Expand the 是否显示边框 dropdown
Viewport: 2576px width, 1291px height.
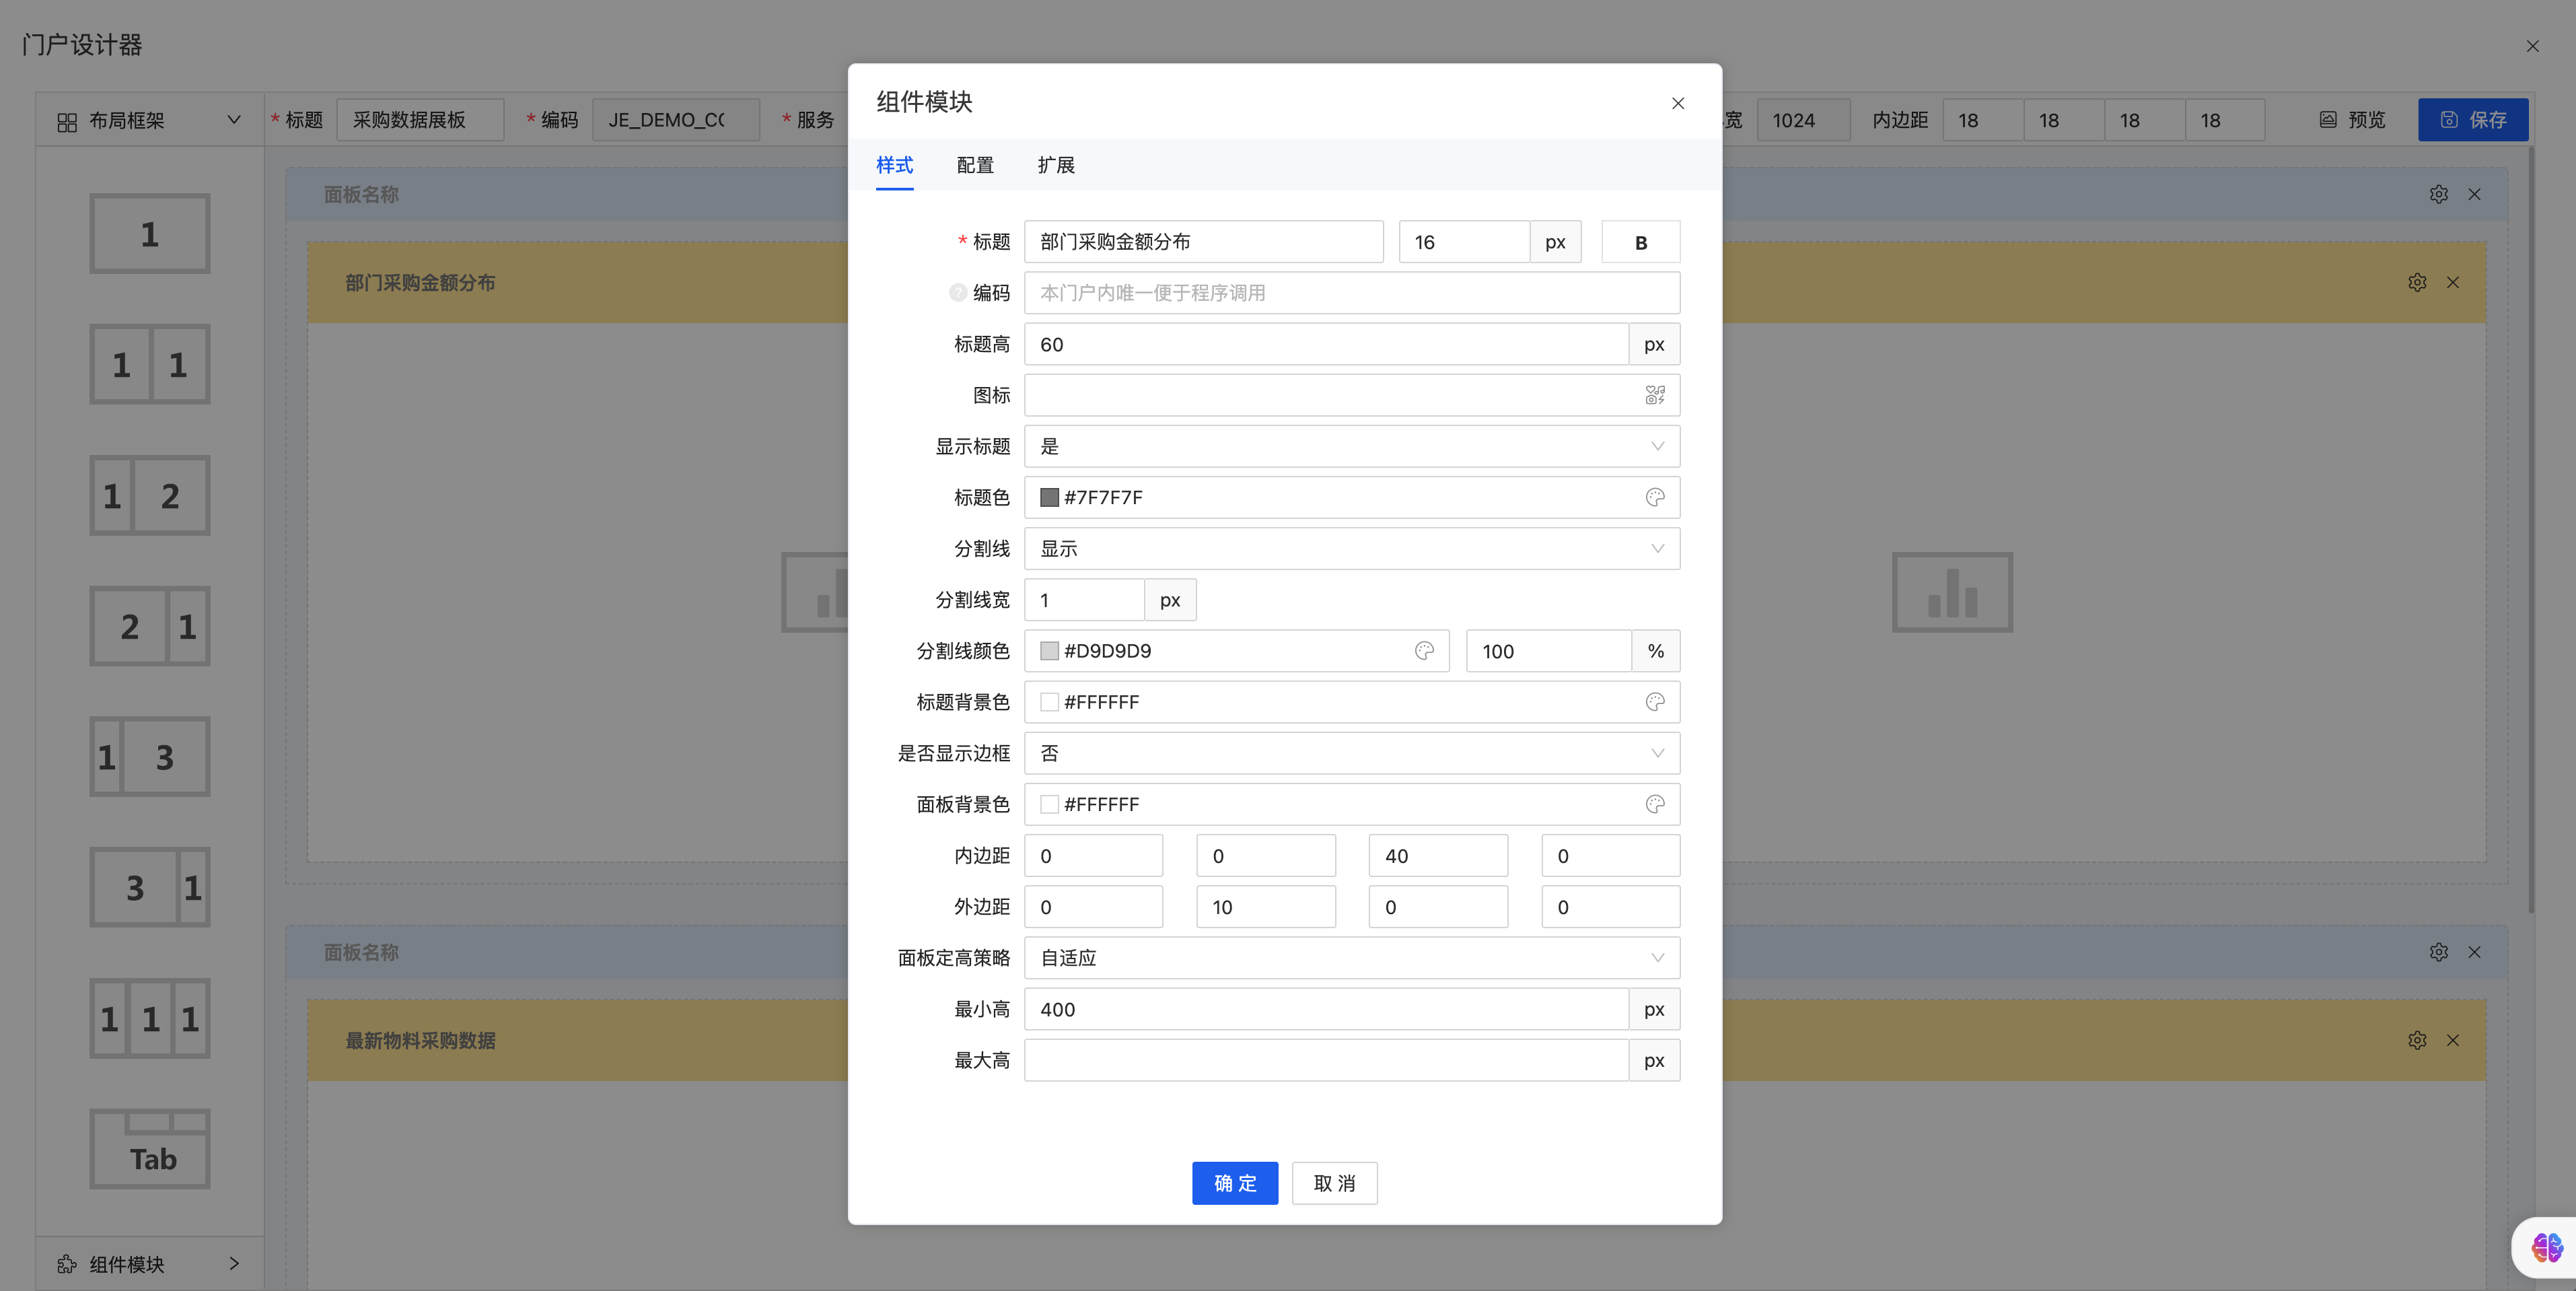click(1351, 753)
